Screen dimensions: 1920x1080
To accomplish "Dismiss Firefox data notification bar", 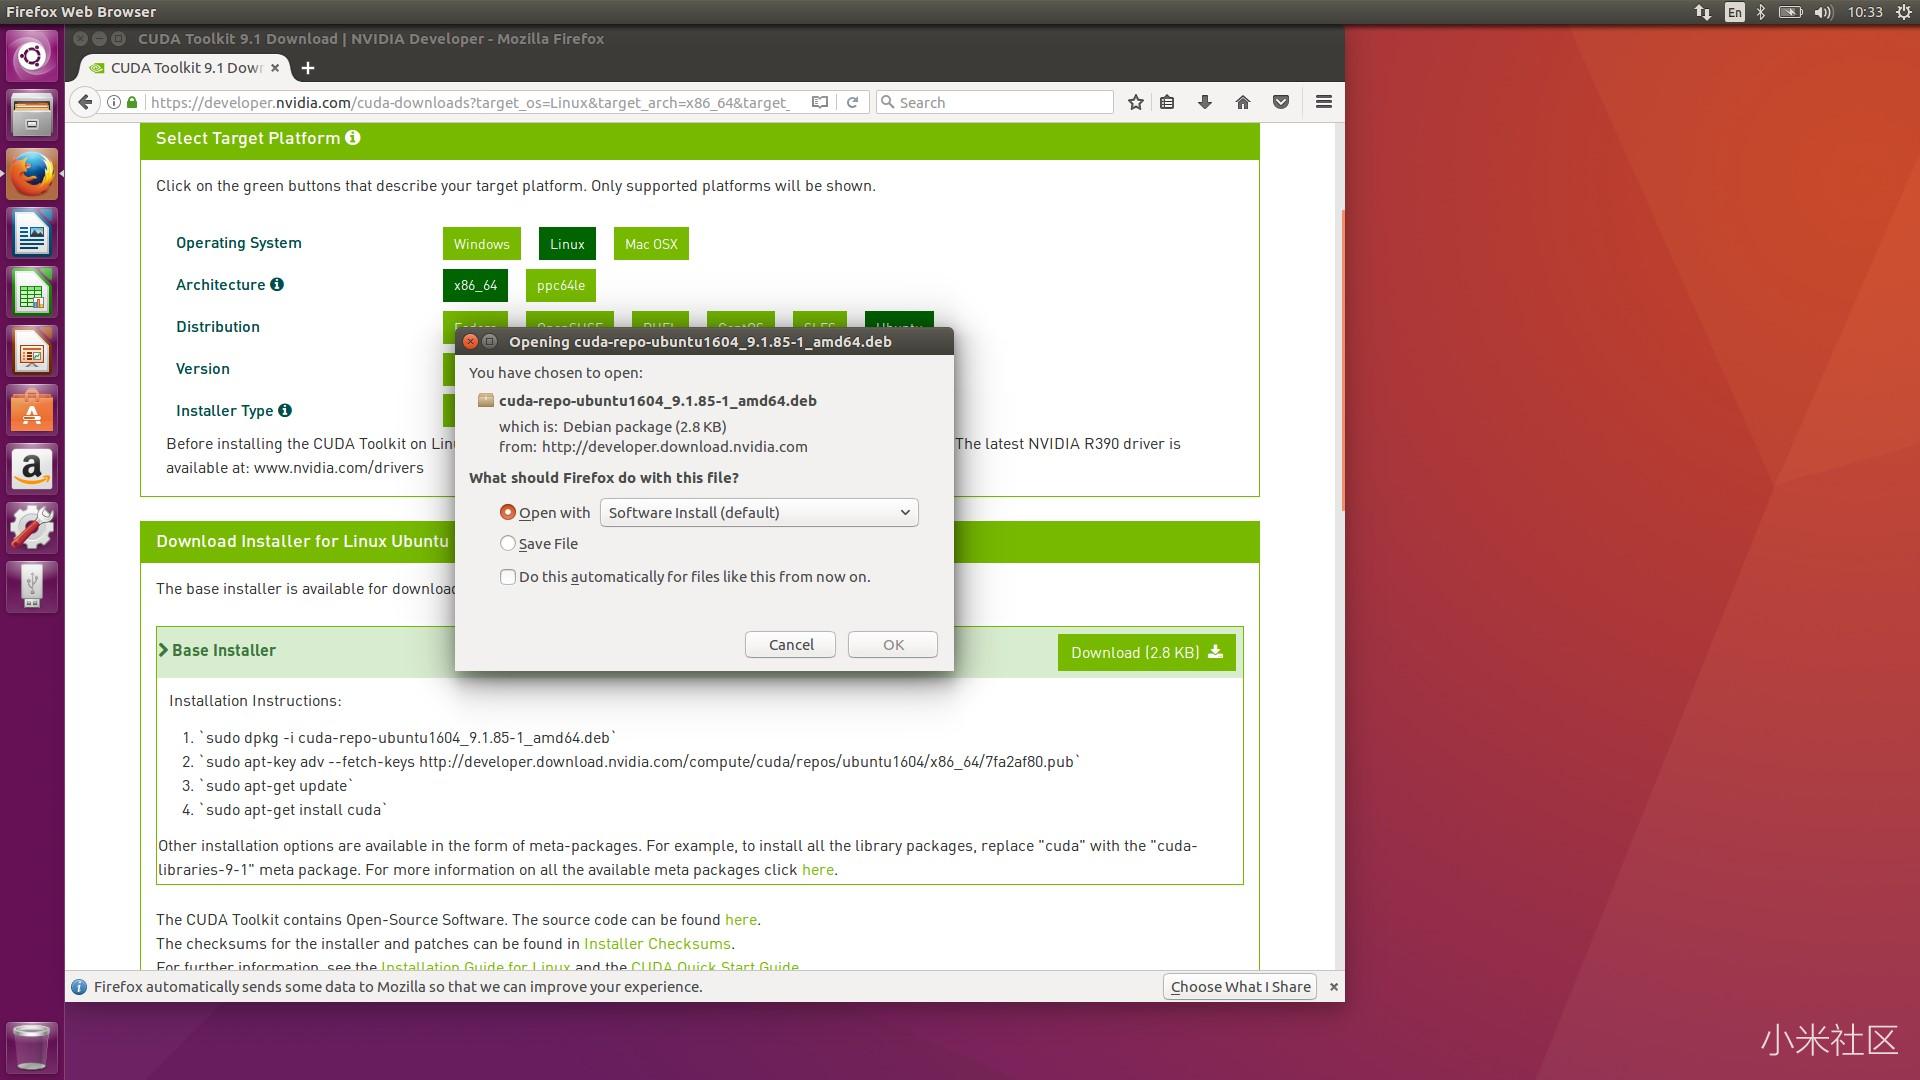I will 1333,986.
